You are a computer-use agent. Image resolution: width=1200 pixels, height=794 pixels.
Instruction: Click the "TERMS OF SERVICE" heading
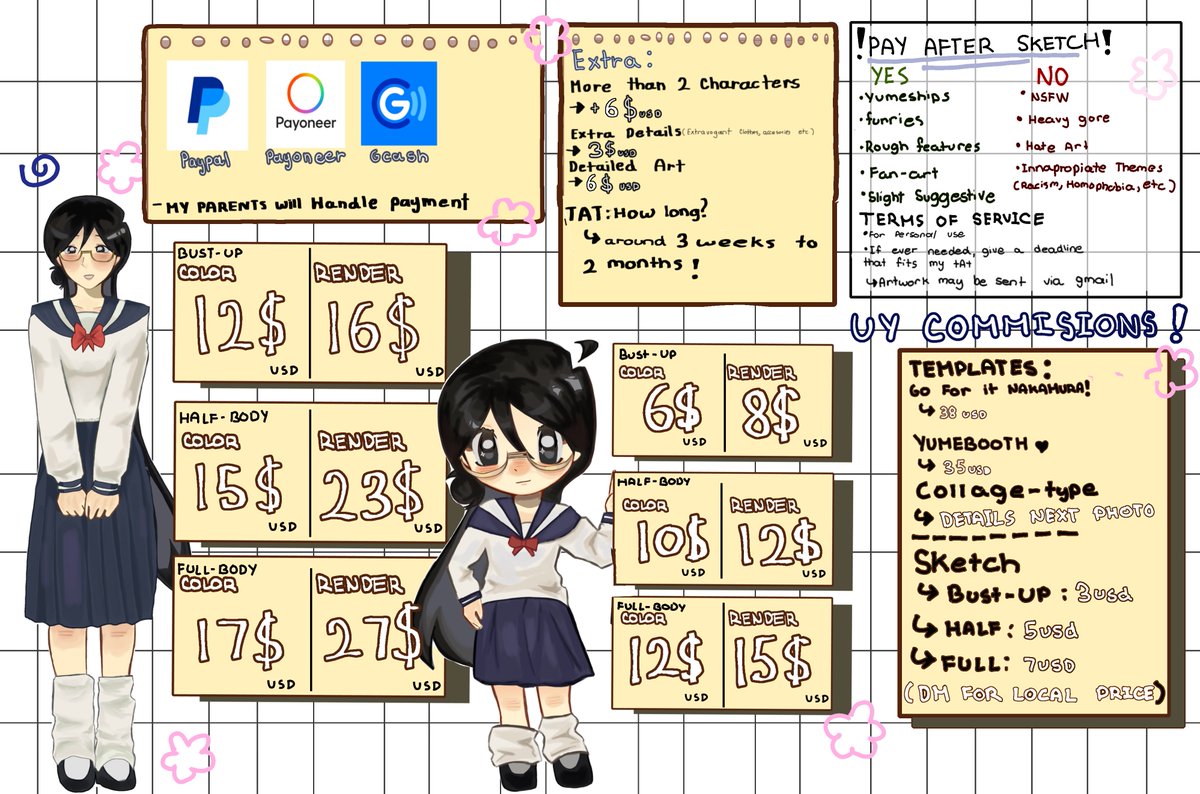(x=952, y=219)
